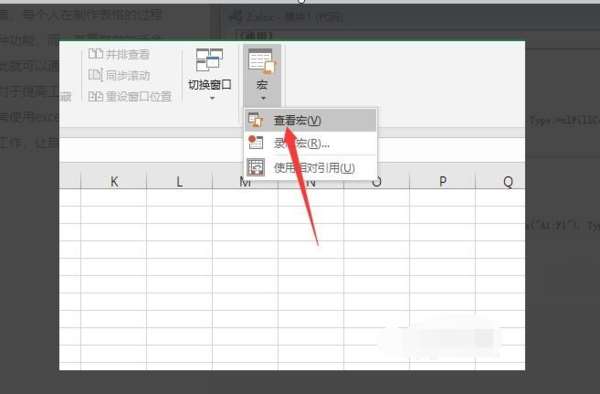Click the 重设窗口位置 button label
Viewport: 600px width, 394px height.
[x=139, y=97]
